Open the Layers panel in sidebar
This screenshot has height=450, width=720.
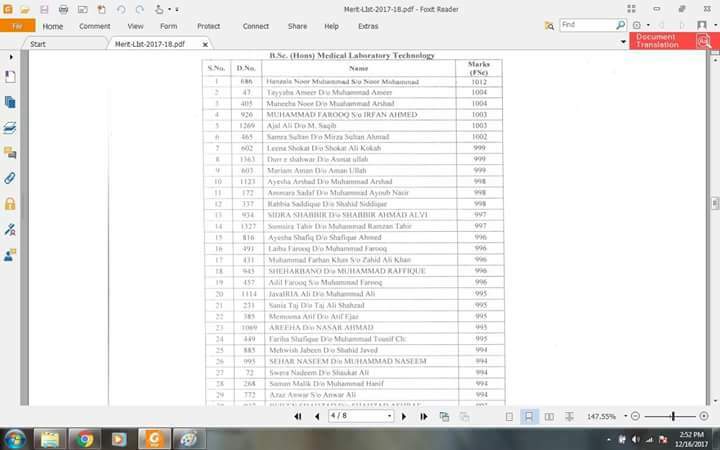10,128
